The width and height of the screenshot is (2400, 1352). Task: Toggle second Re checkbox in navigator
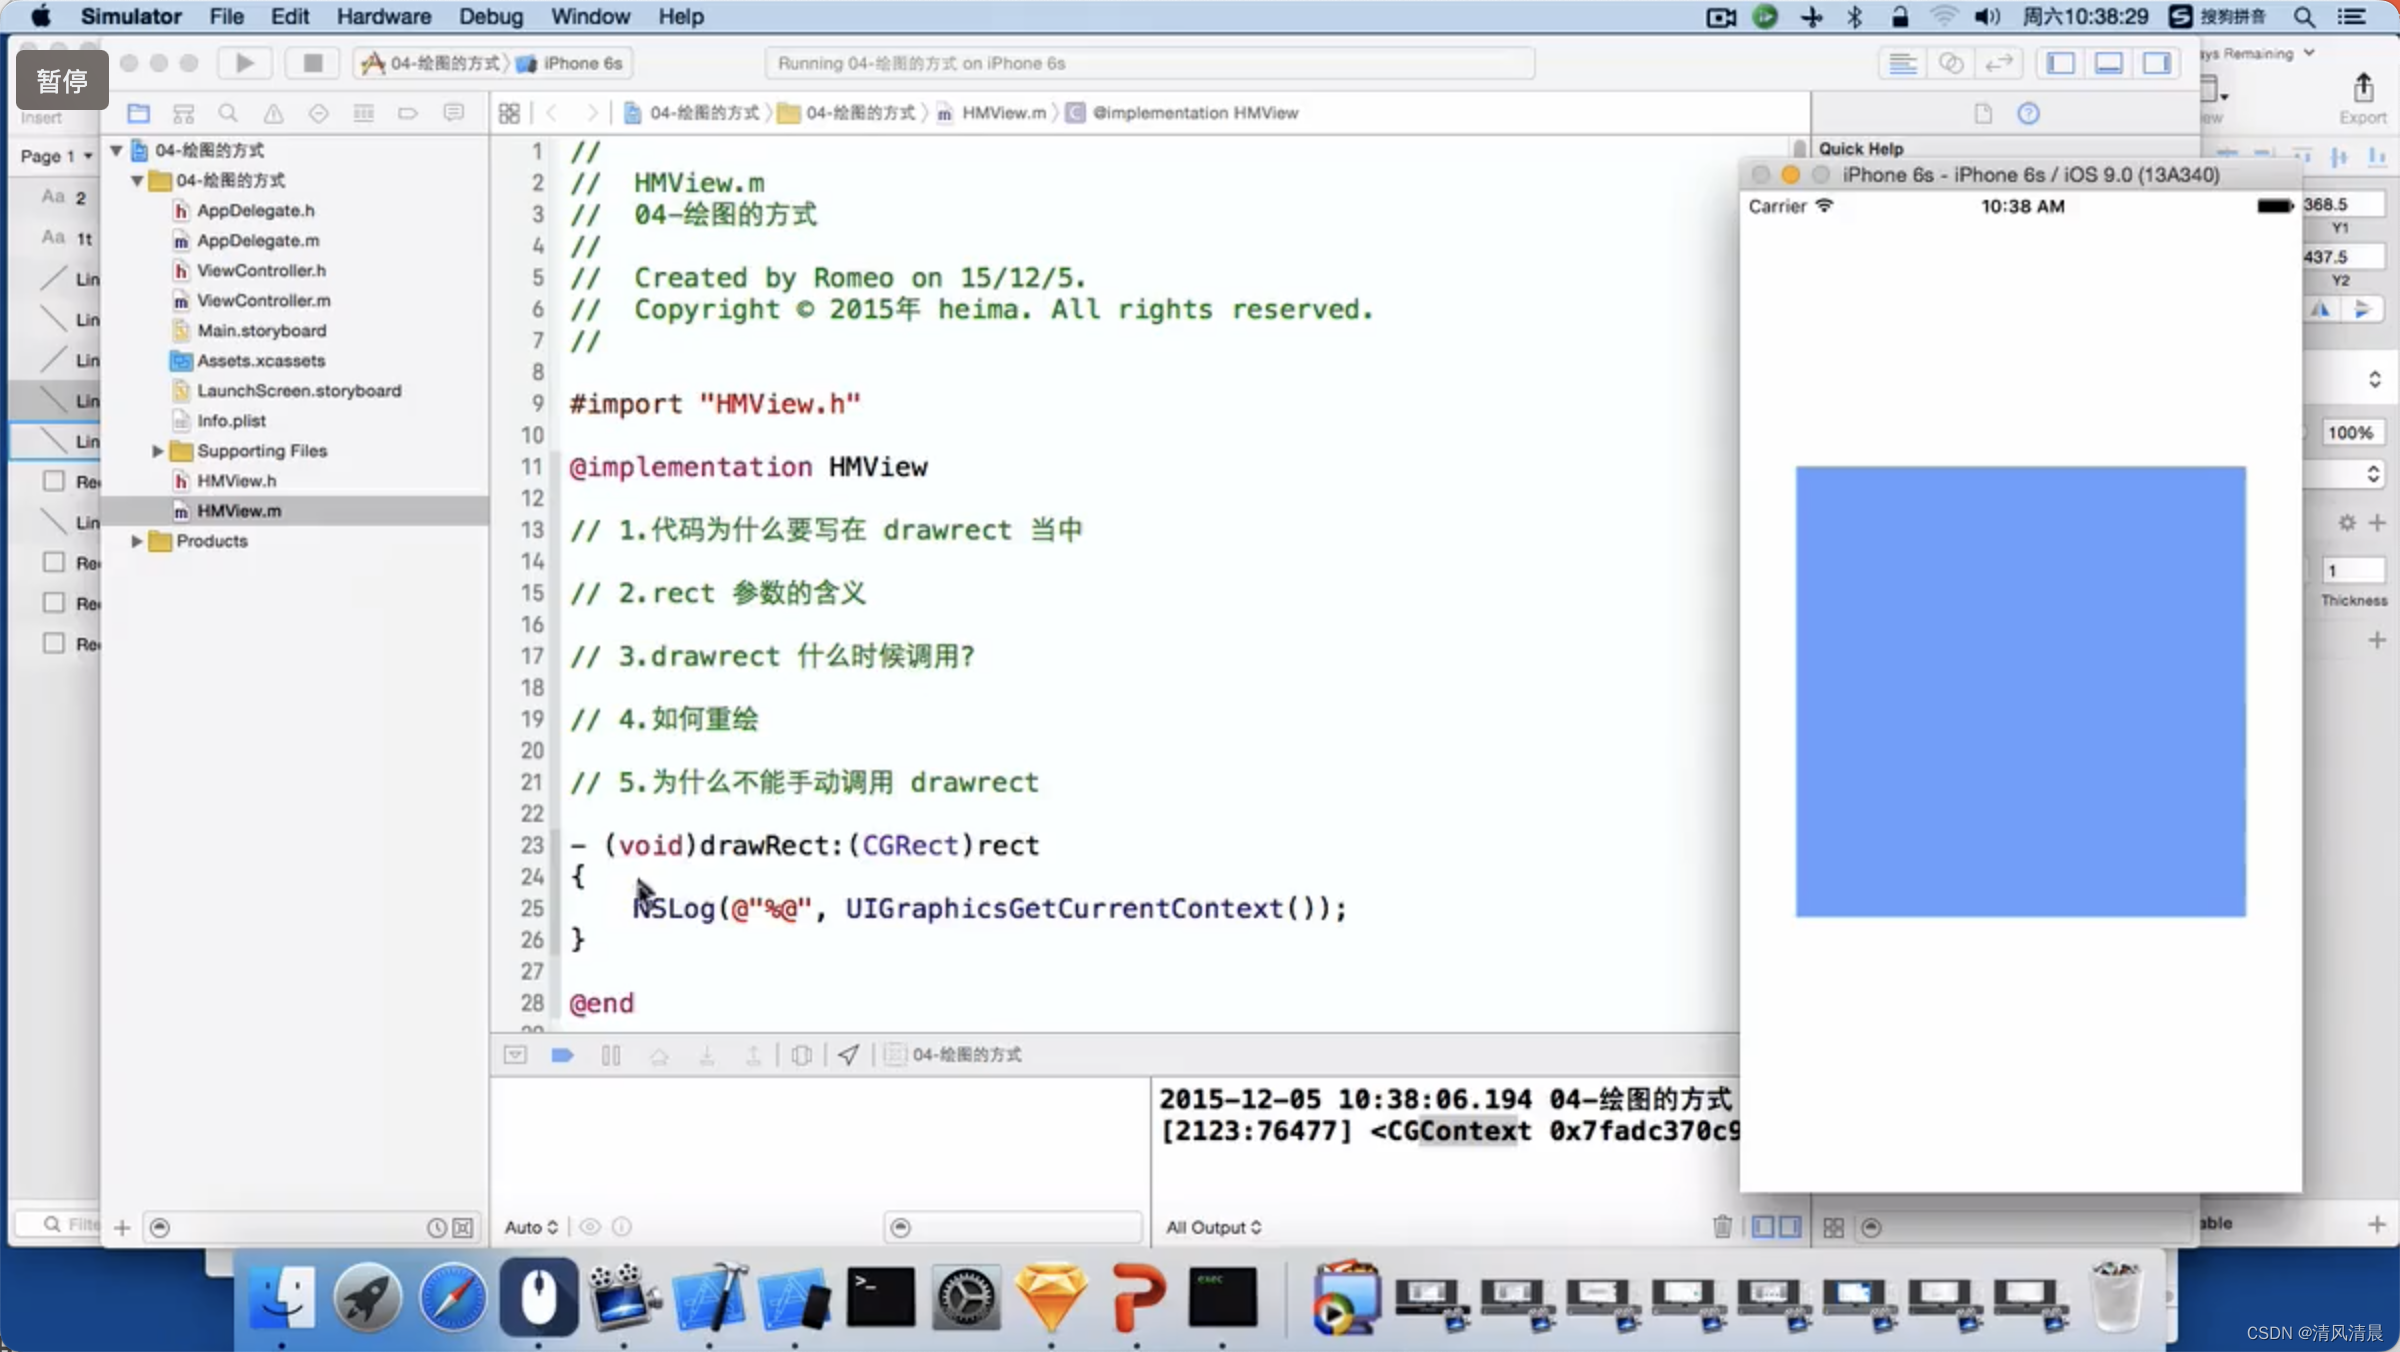(x=53, y=562)
